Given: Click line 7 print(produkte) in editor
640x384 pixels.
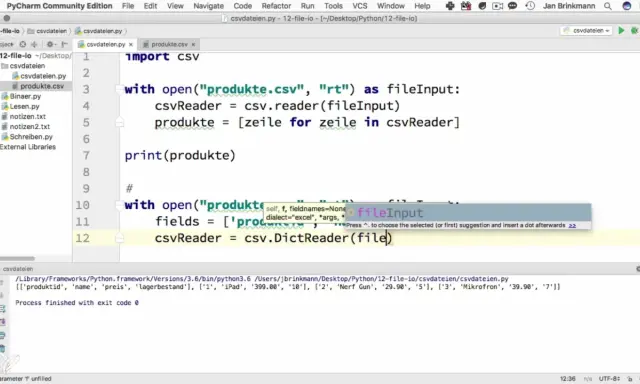Looking at the screenshot, I should (180, 155).
